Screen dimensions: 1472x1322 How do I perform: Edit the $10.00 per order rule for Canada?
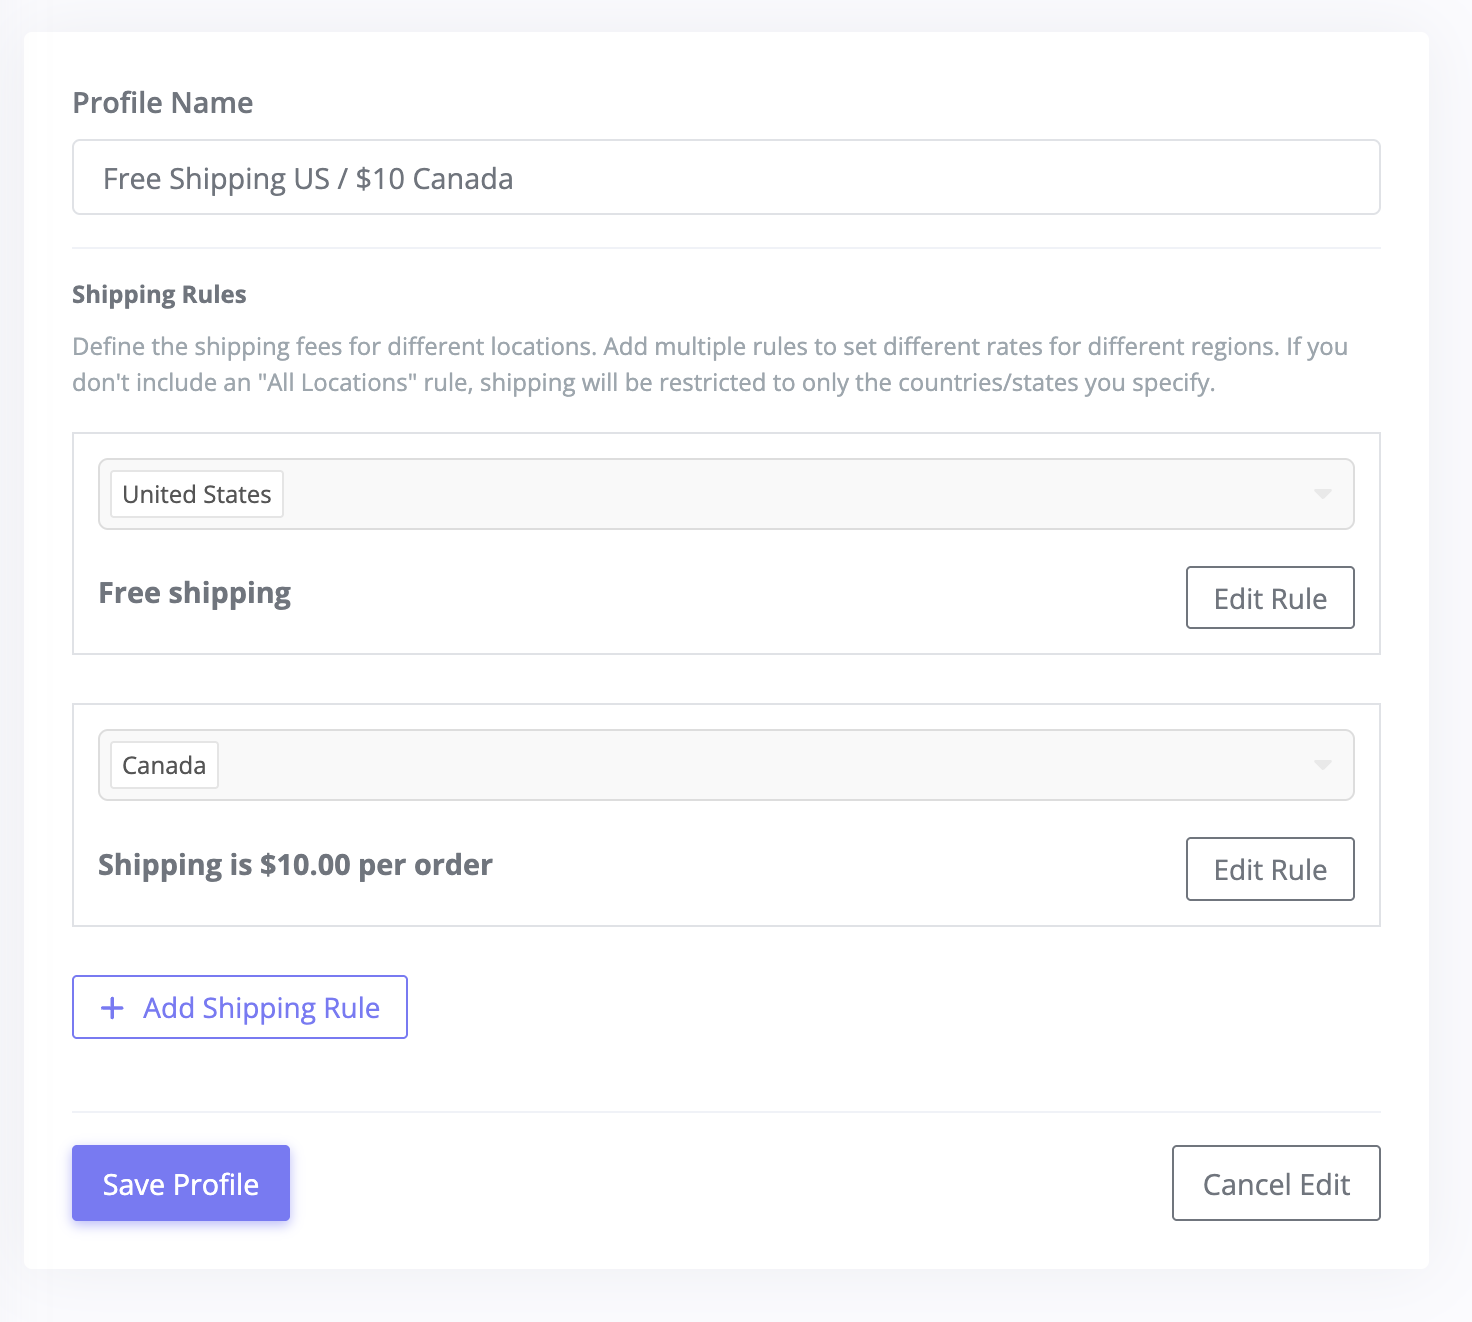(1269, 869)
